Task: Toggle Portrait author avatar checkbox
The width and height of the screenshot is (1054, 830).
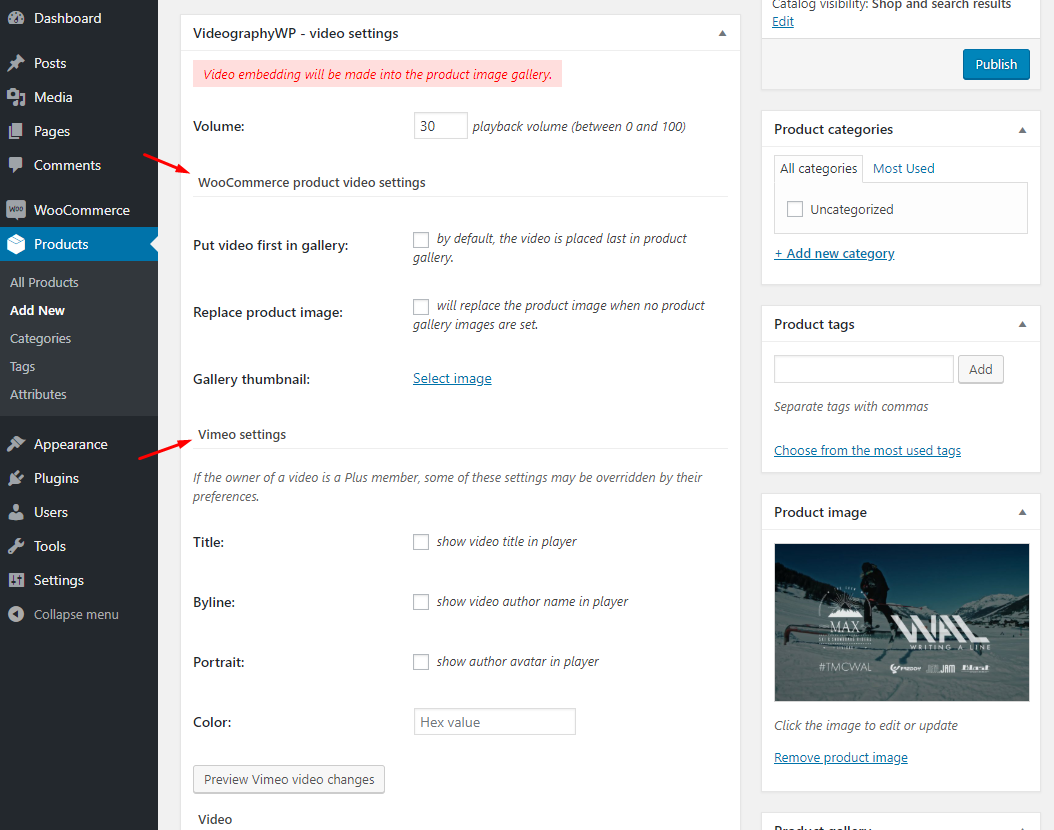Action: pyautogui.click(x=421, y=662)
